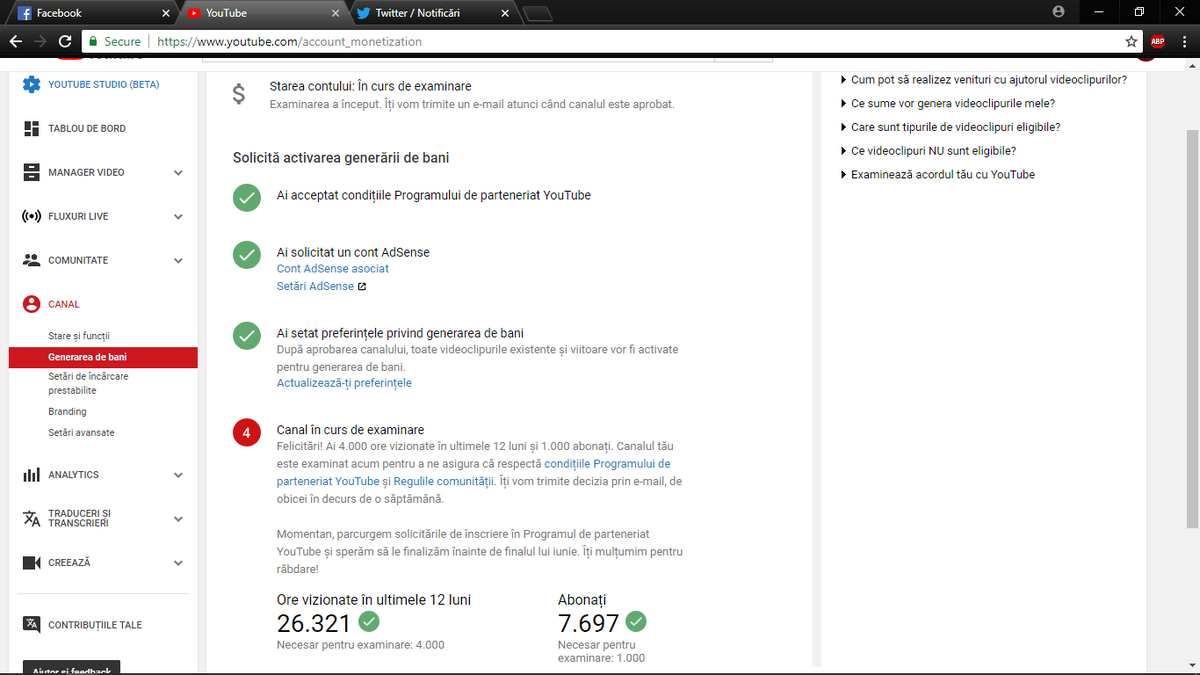Close the Facebook tab
Screen dimensions: 1200x675
[x=165, y=14]
